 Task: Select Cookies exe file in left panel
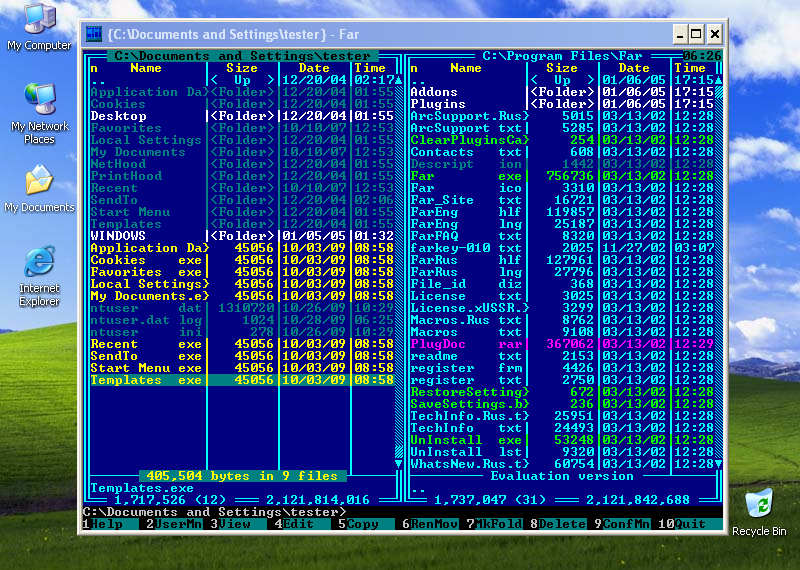242,260
